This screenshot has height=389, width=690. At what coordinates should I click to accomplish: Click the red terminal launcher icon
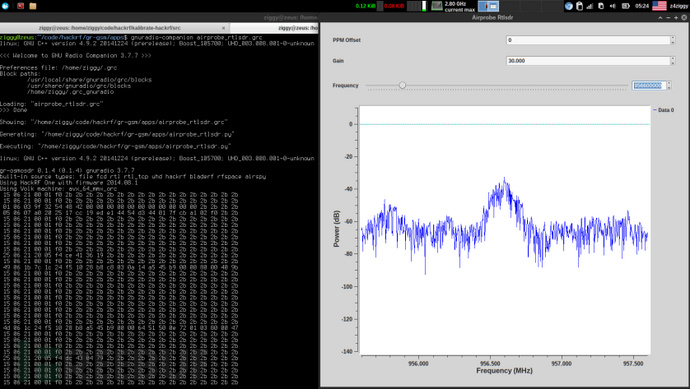point(20,6)
